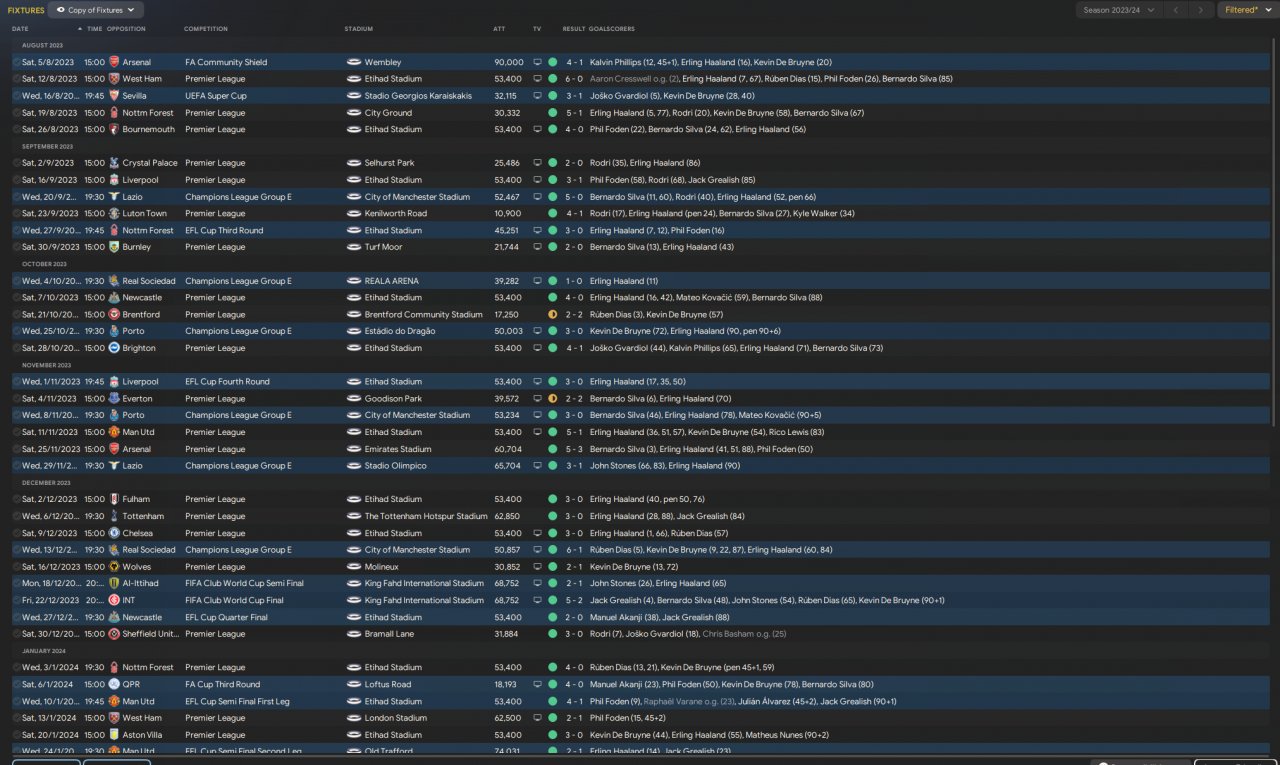1280x765 pixels.
Task: Click the Arsenal badge in the Community Shield row
Action: 114,62
